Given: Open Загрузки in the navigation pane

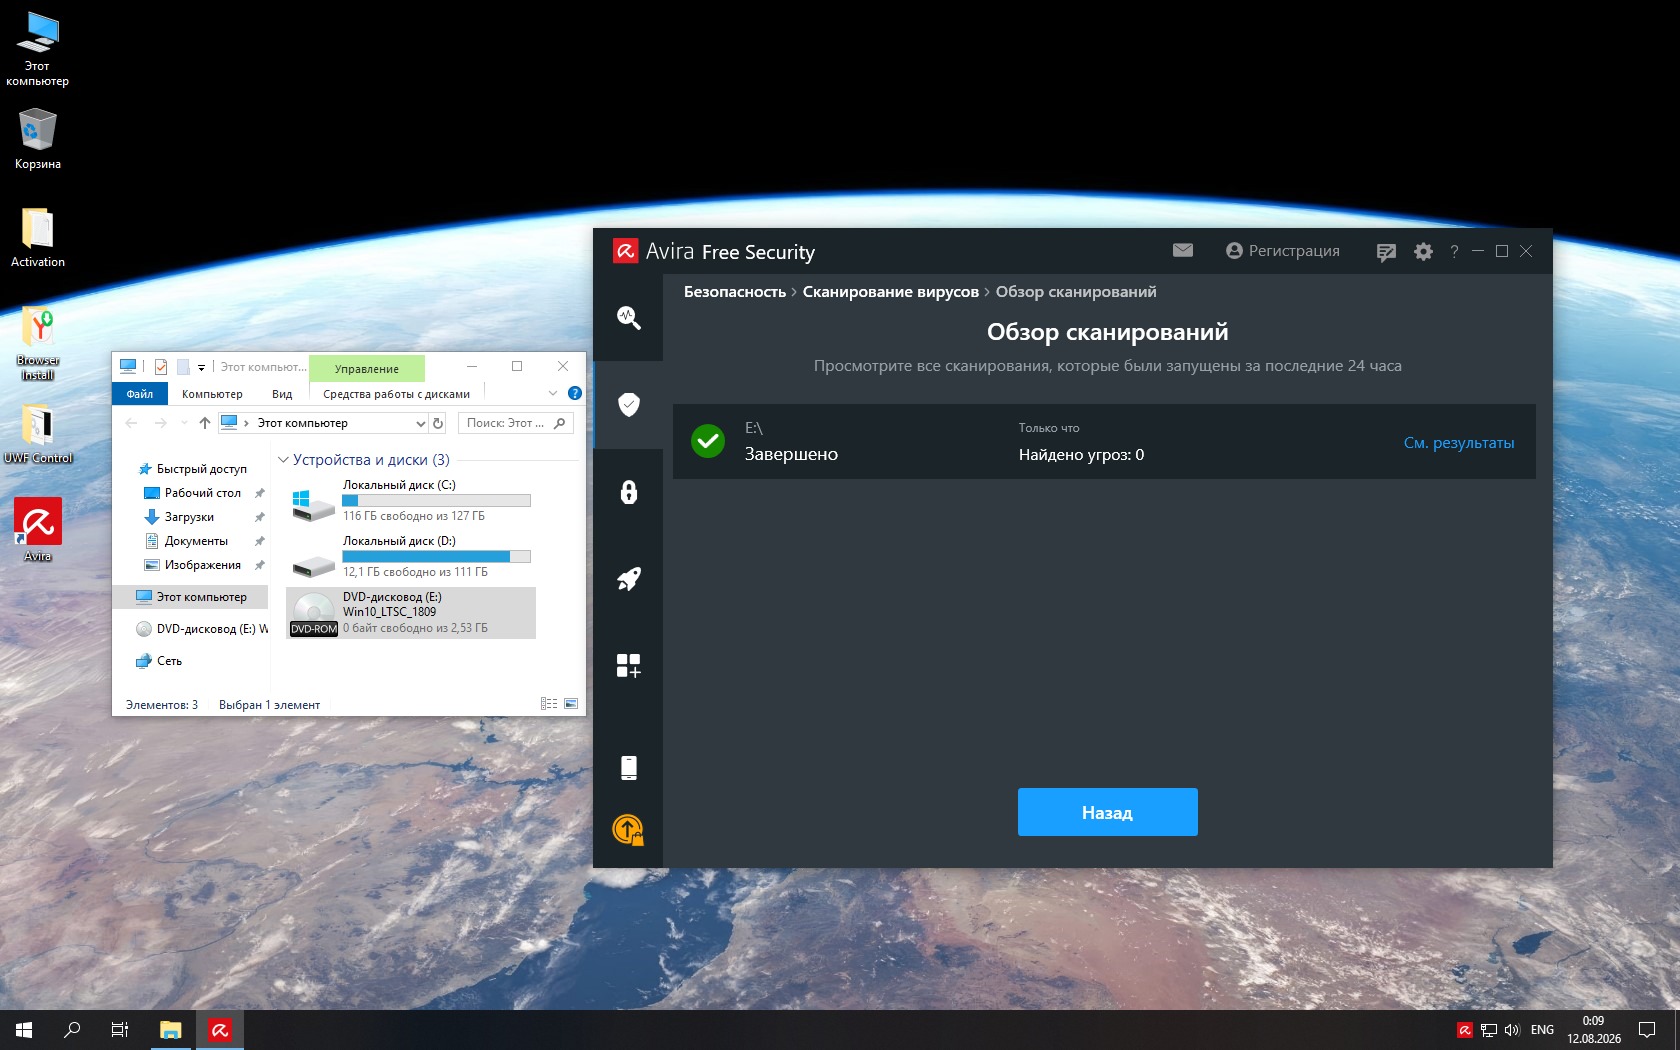Looking at the screenshot, I should pos(189,517).
